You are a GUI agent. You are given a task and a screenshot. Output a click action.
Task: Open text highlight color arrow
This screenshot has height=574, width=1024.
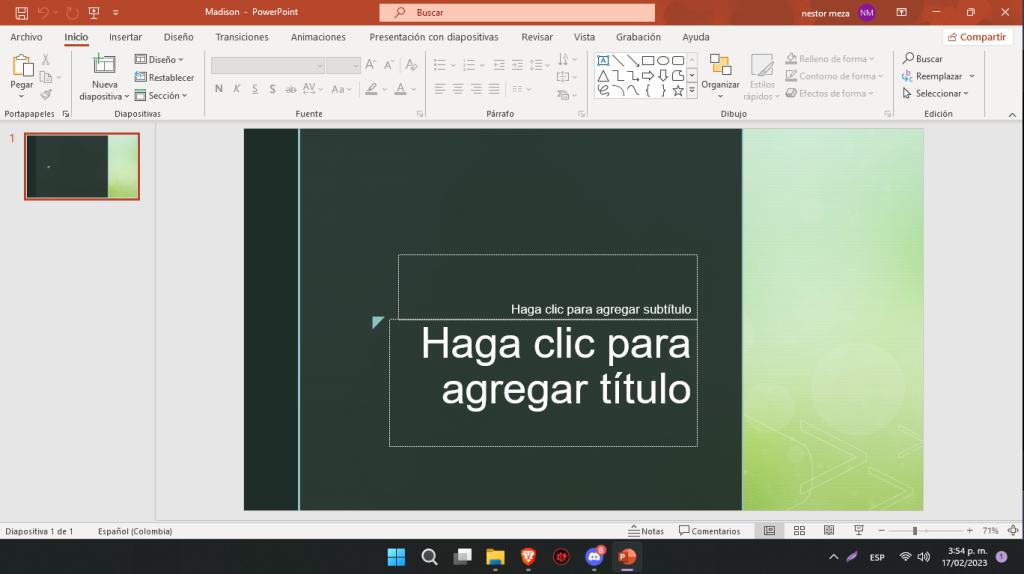(384, 89)
